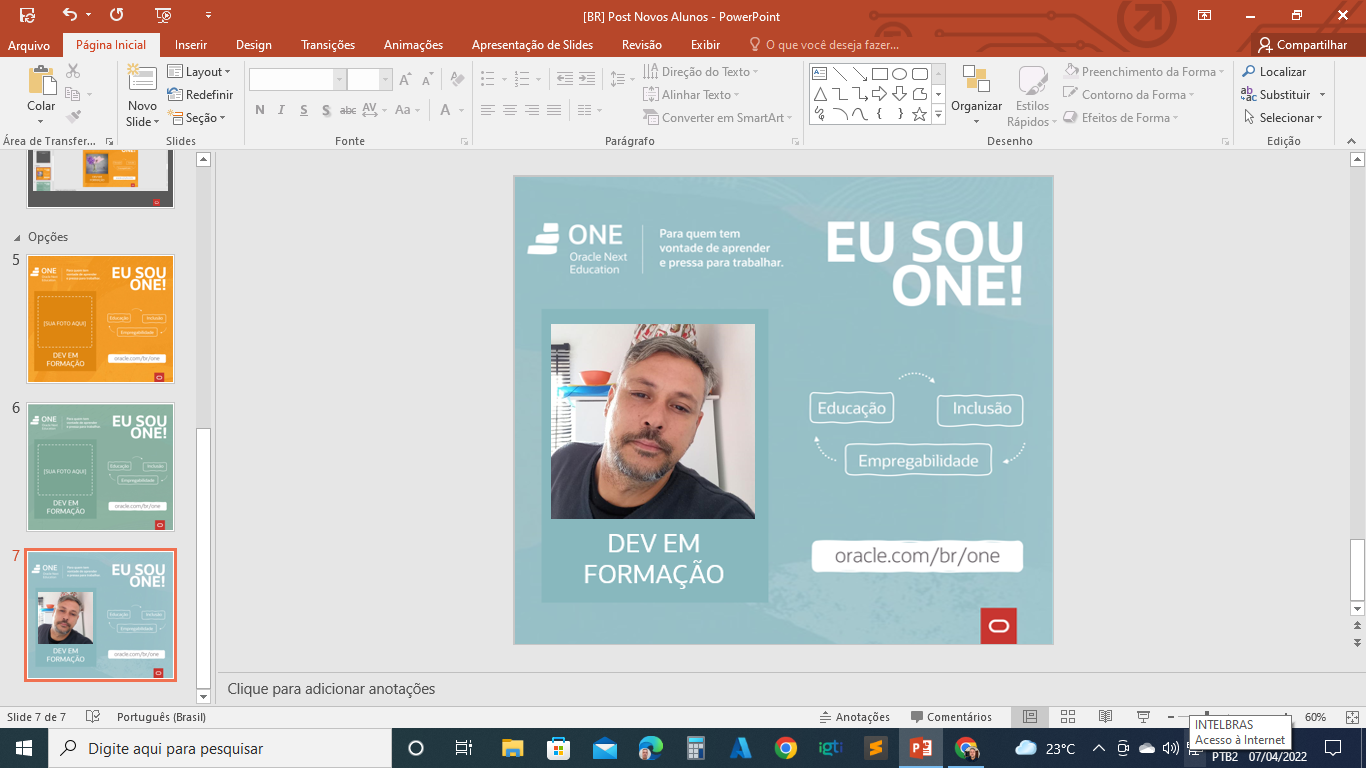Image resolution: width=1366 pixels, height=768 pixels.
Task: Clear all formatting icon
Action: [457, 79]
